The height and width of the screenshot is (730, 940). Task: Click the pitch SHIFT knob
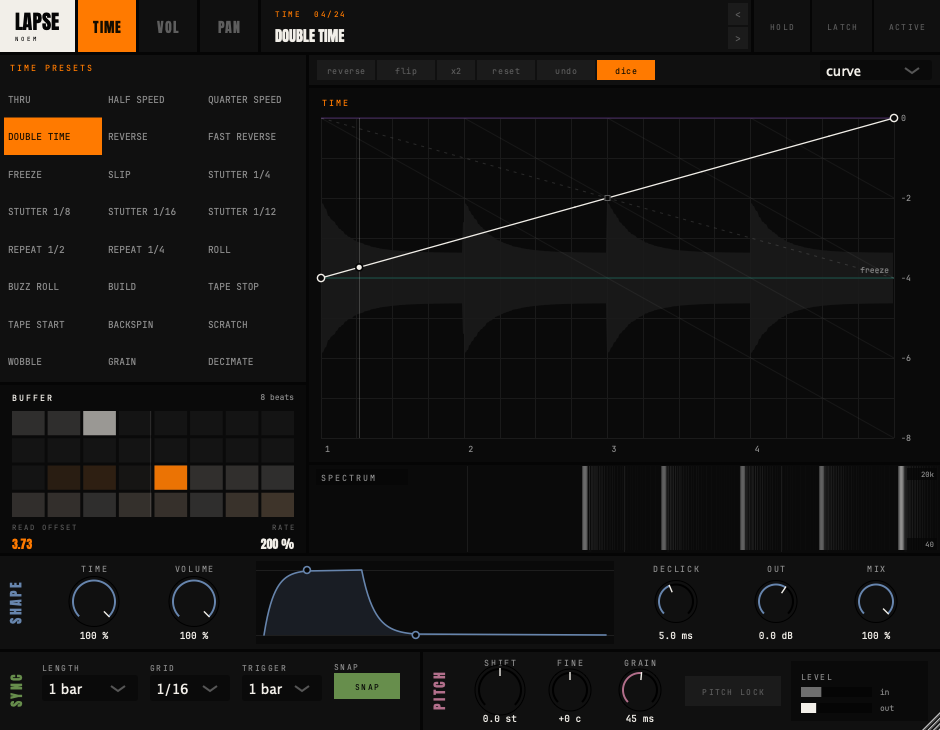click(x=499, y=689)
